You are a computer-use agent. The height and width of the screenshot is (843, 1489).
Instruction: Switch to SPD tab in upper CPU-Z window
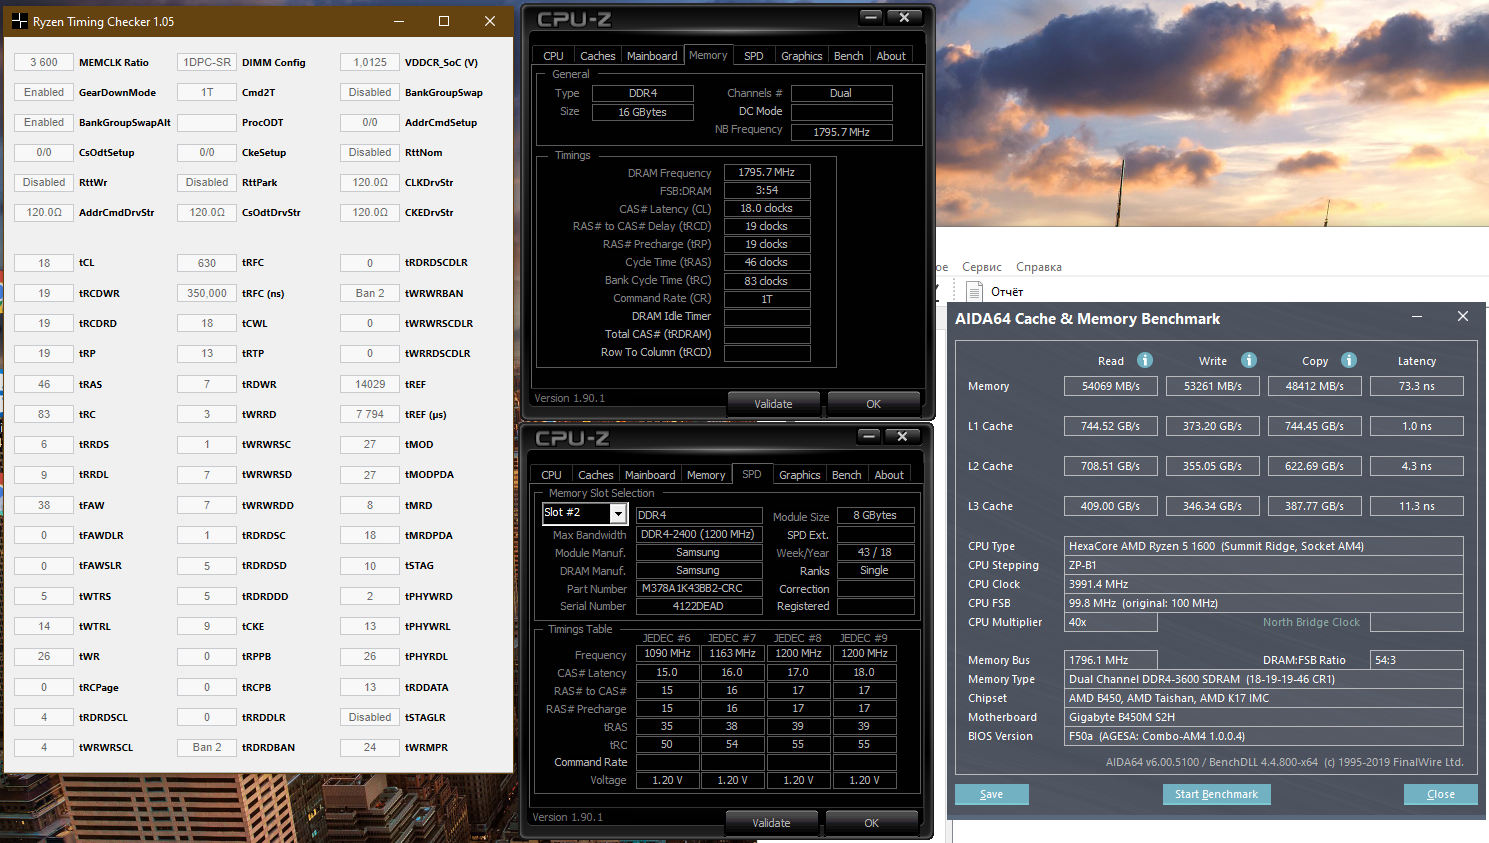[754, 56]
